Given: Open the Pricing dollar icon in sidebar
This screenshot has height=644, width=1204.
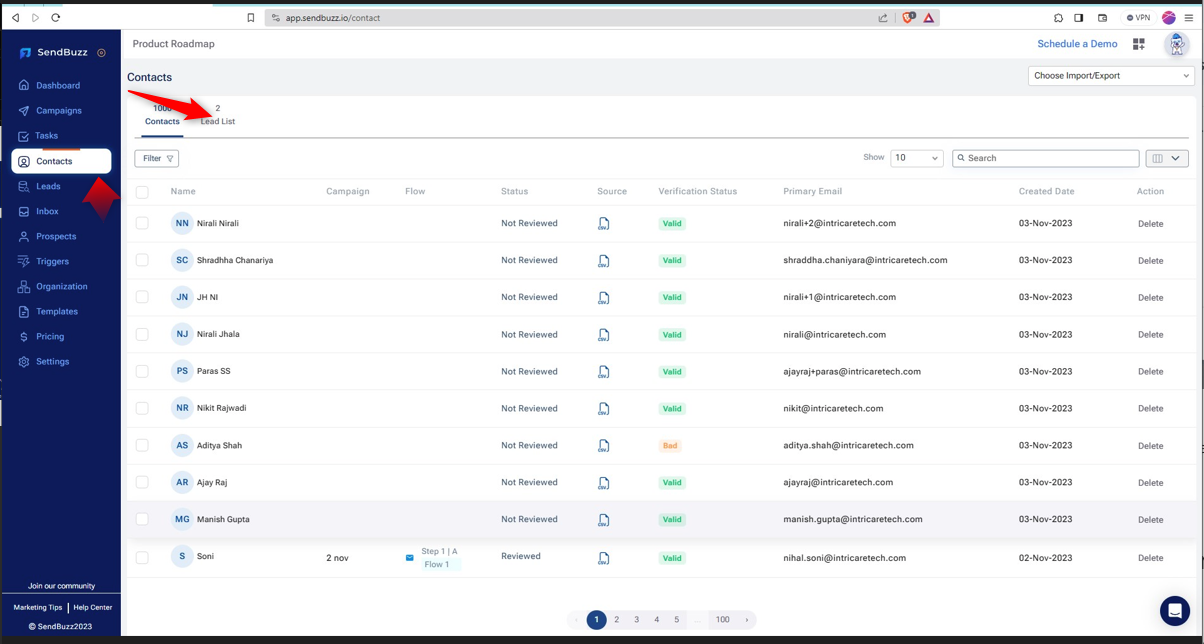Looking at the screenshot, I should pos(24,336).
